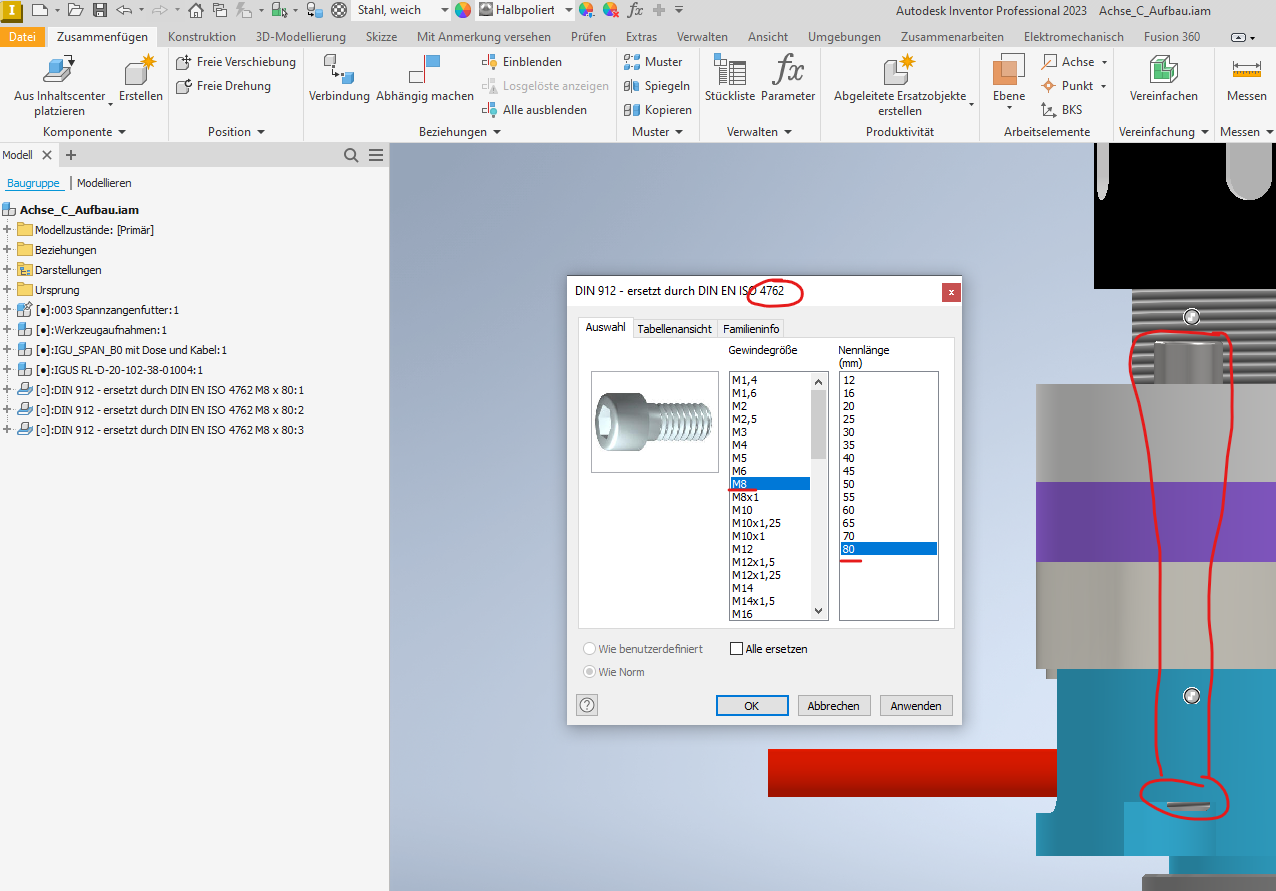Start the Abhängig machen constraint tool
The height and width of the screenshot is (891, 1276).
(425, 80)
